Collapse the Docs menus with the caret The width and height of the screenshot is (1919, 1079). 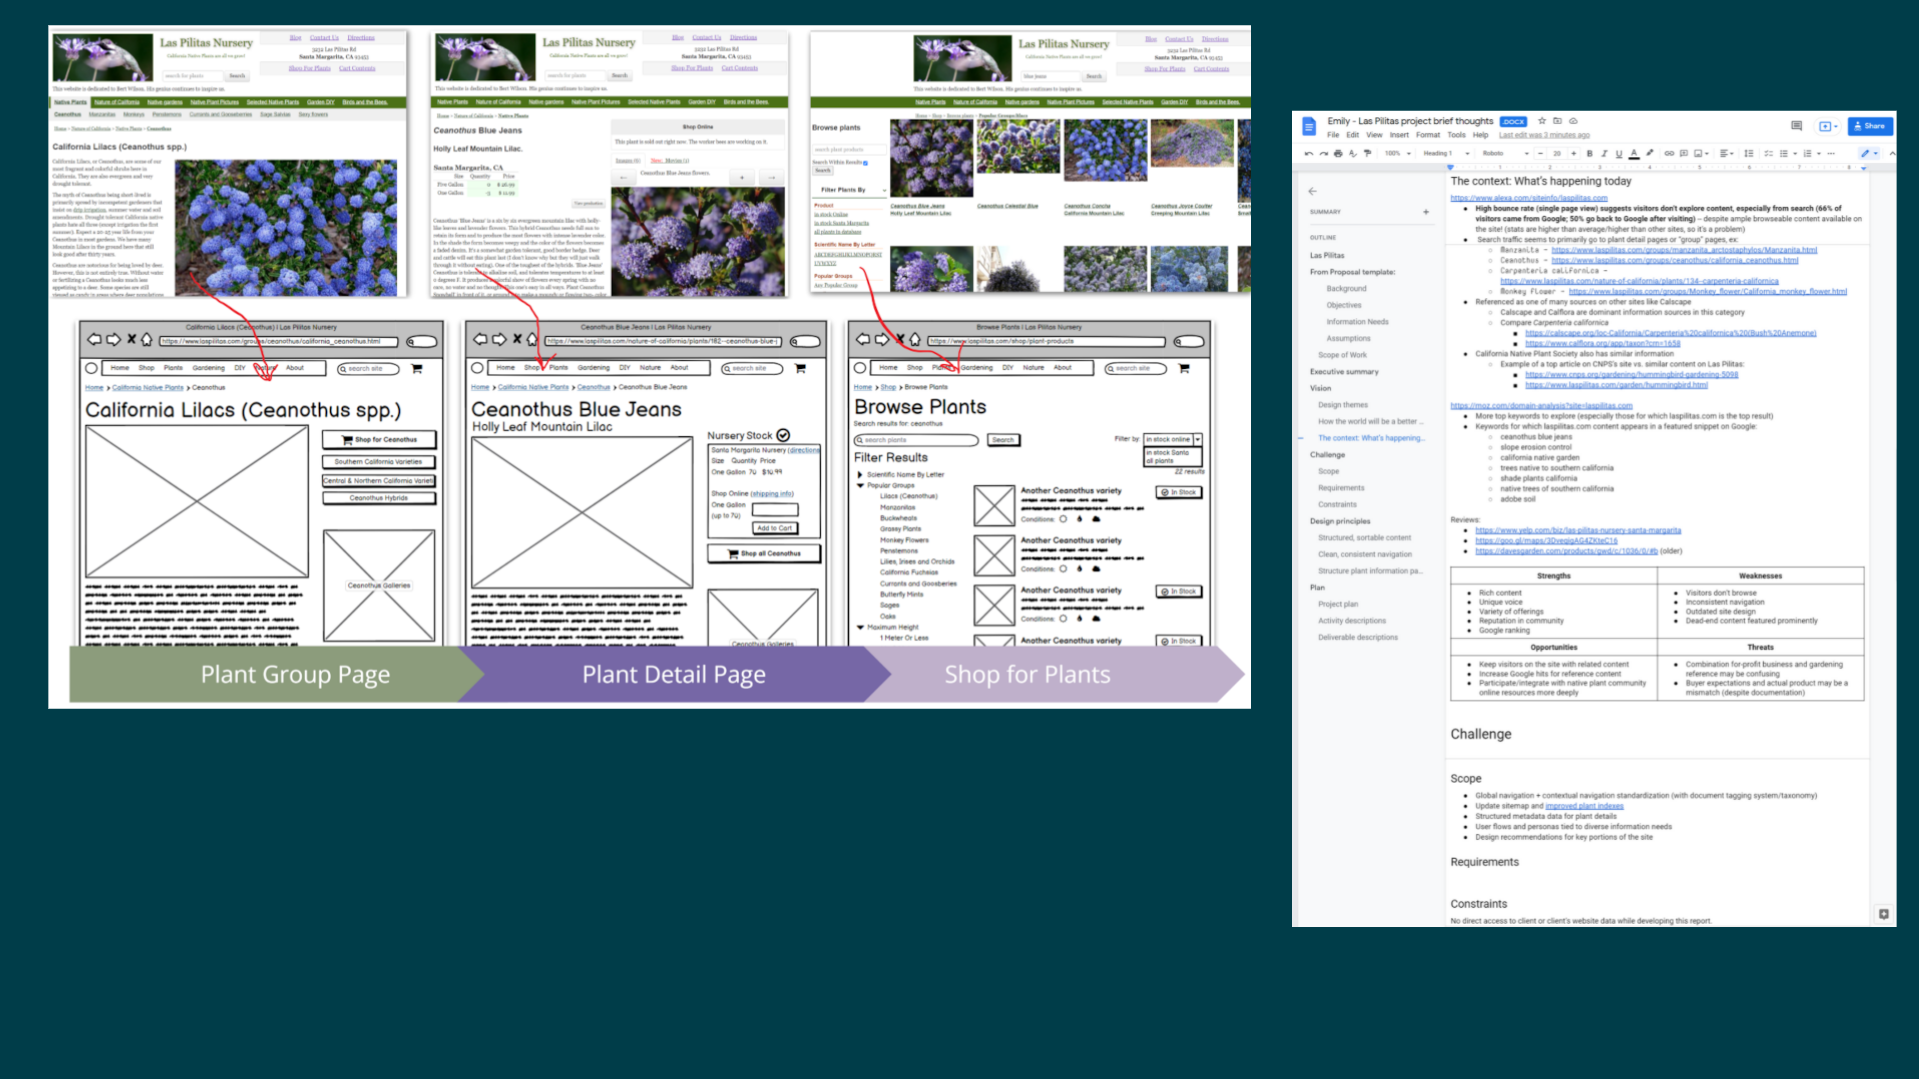point(1892,153)
